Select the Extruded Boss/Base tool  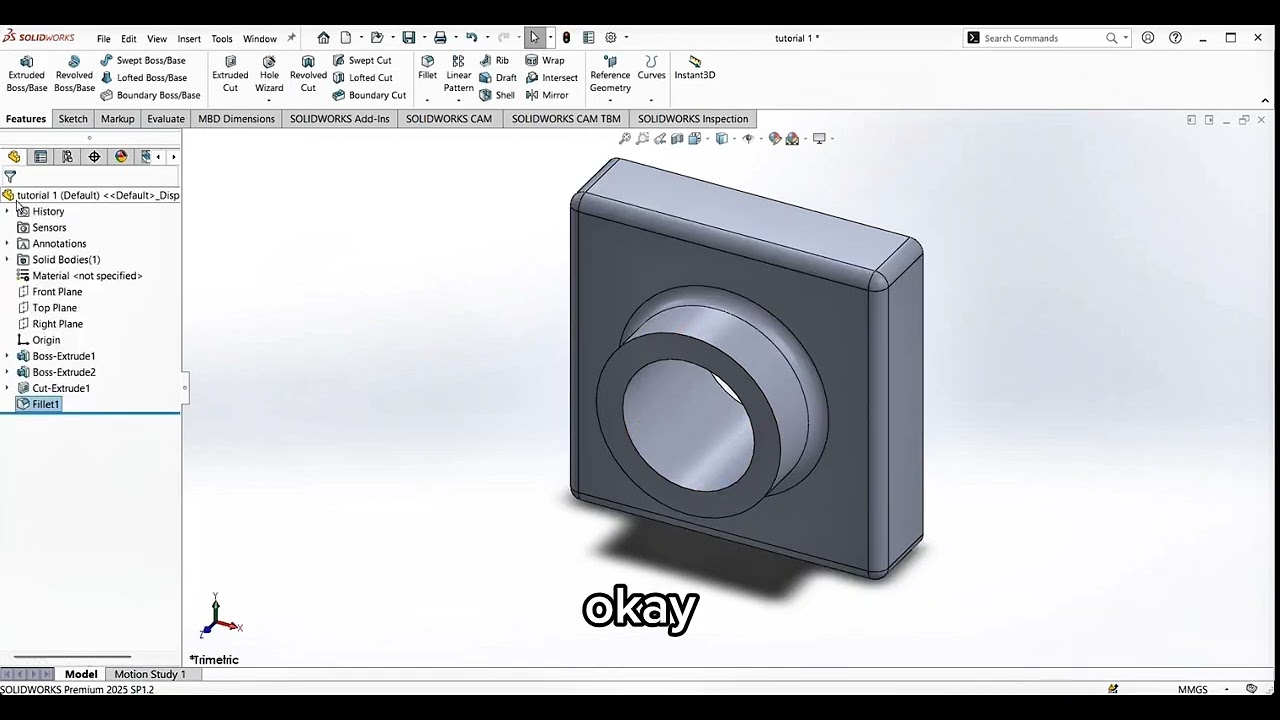coord(27,75)
